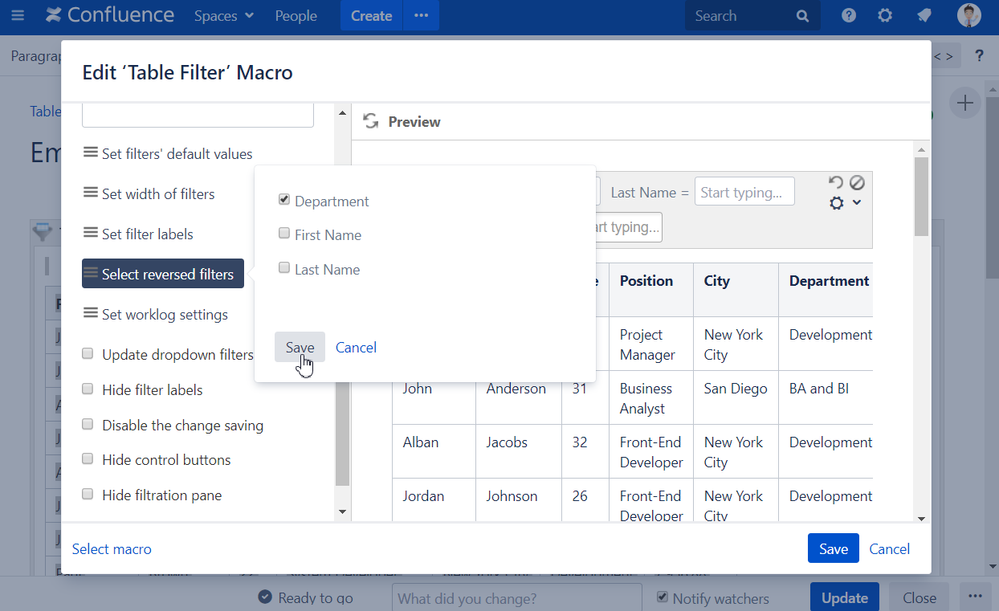This screenshot has width=999, height=611.
Task: Click the editor help question mark
Action: tap(979, 56)
